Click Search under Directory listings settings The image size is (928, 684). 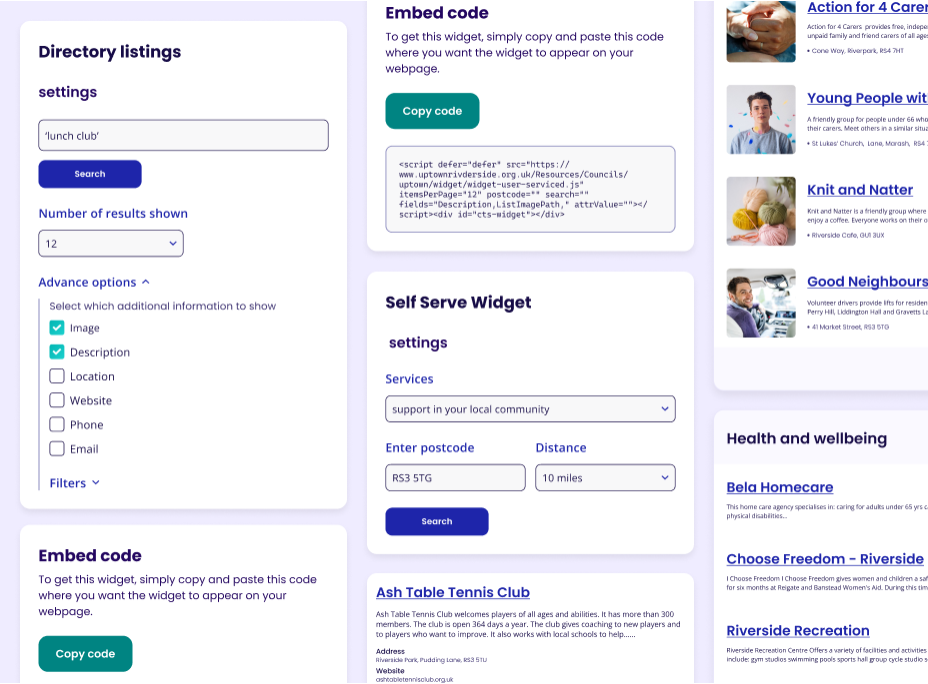(x=90, y=174)
